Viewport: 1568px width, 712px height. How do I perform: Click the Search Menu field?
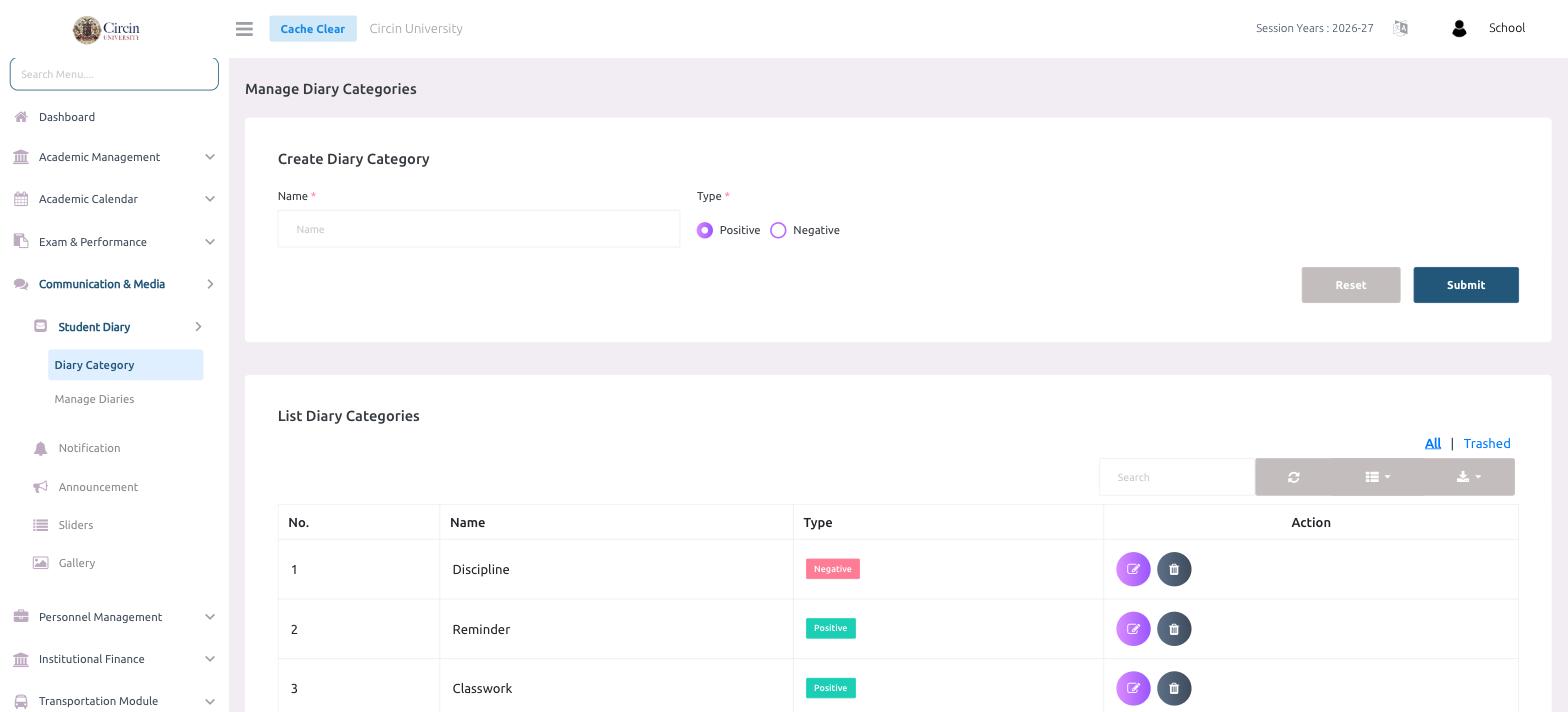(x=114, y=74)
